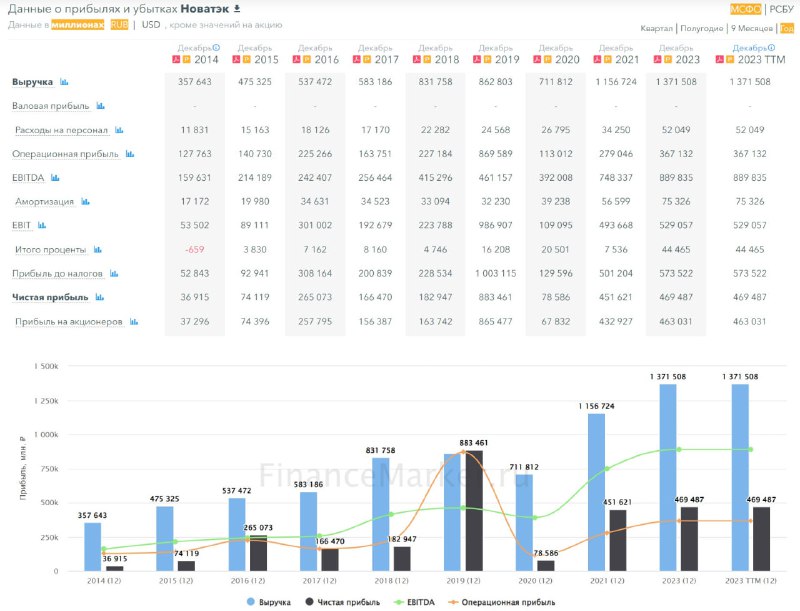Open the orange report icon for 2014

(186, 60)
